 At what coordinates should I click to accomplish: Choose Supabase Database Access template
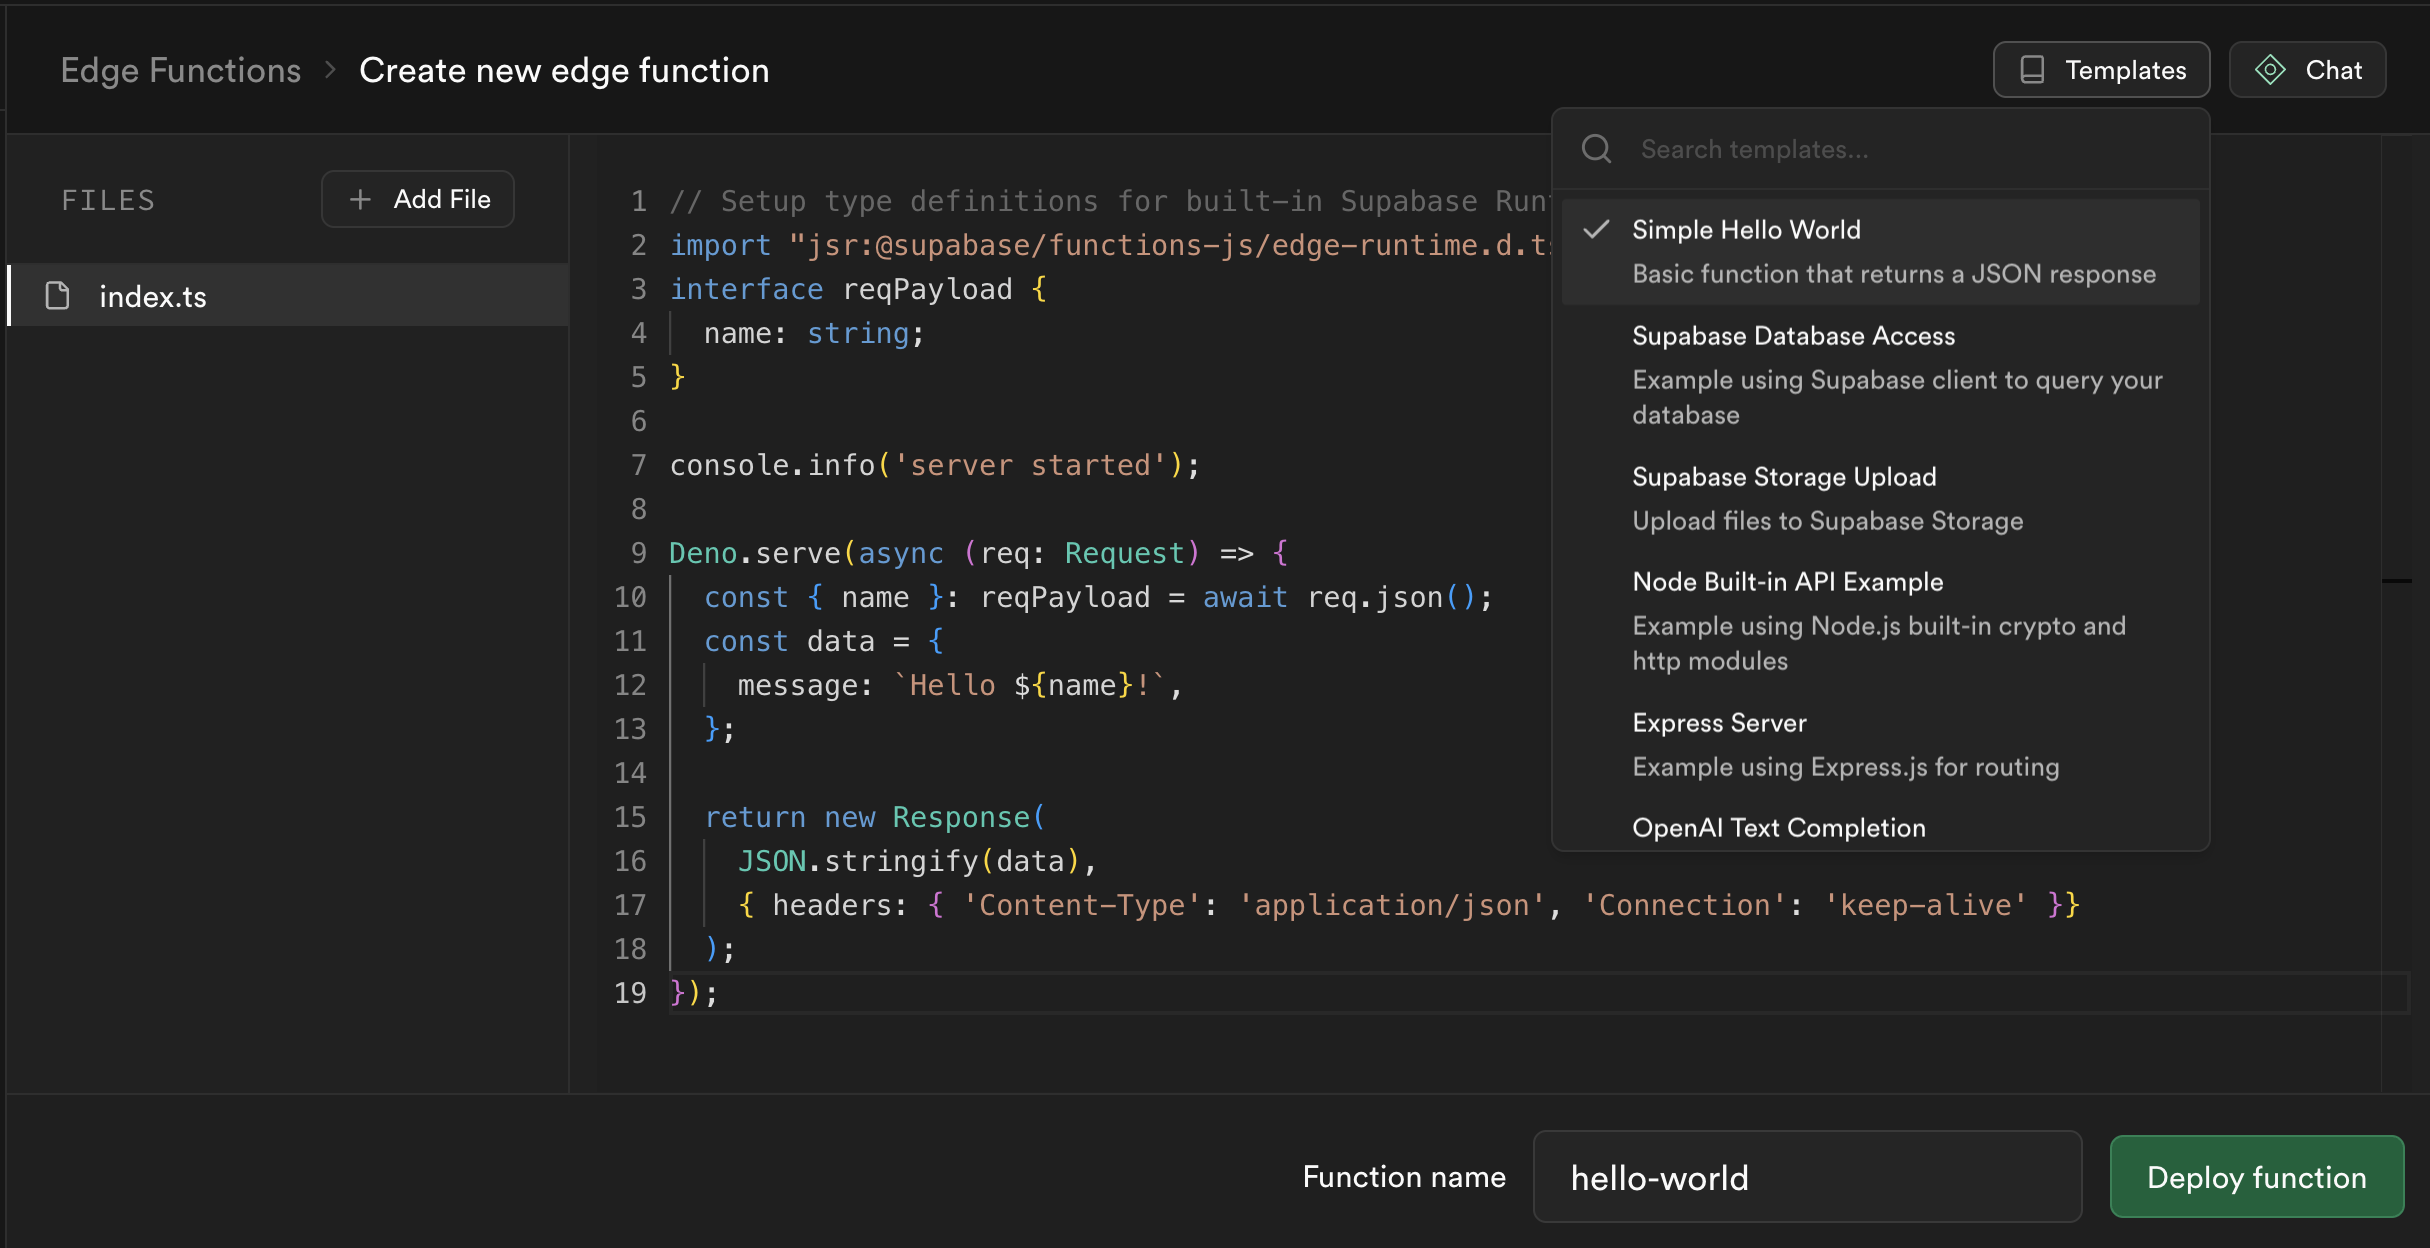pyautogui.click(x=1881, y=375)
